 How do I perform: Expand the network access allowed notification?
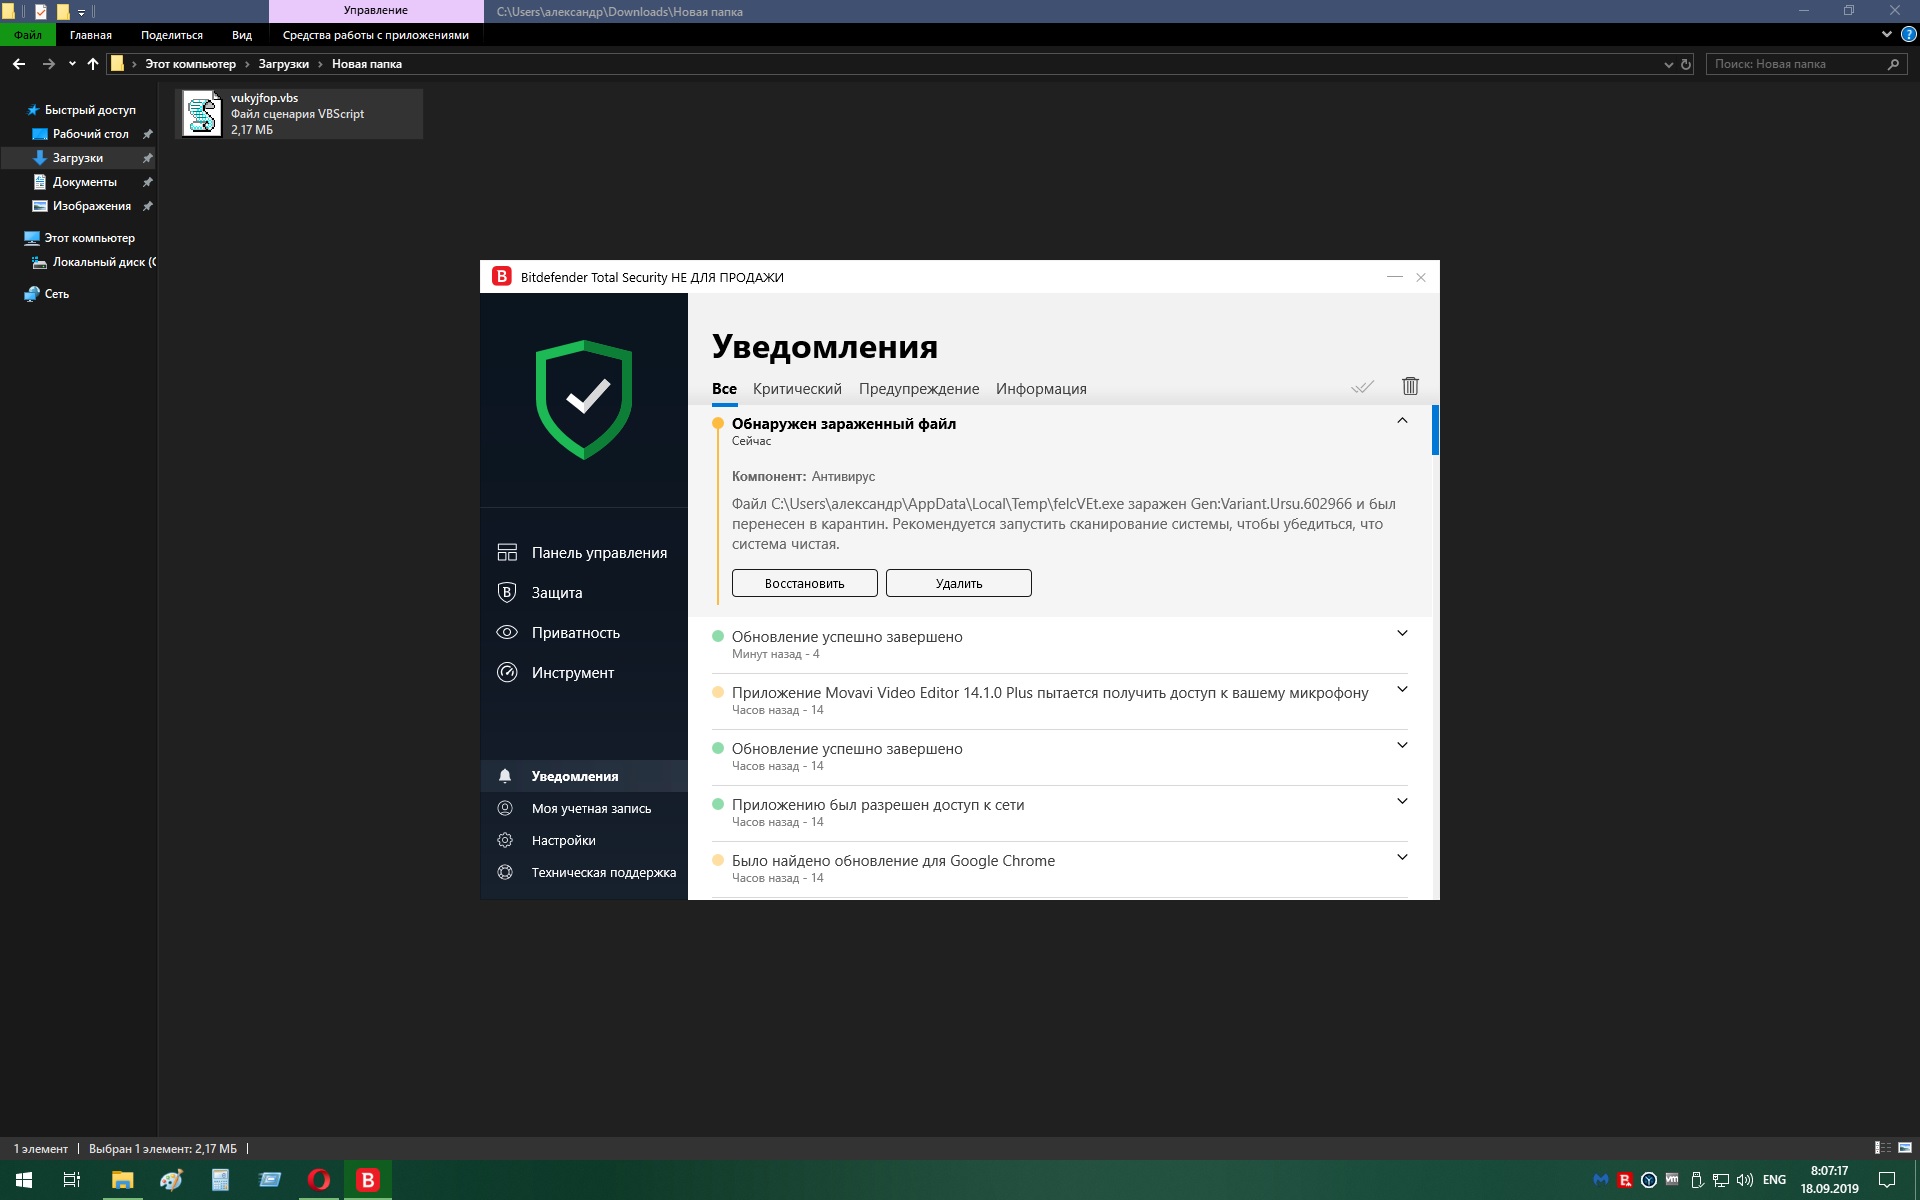1402,802
